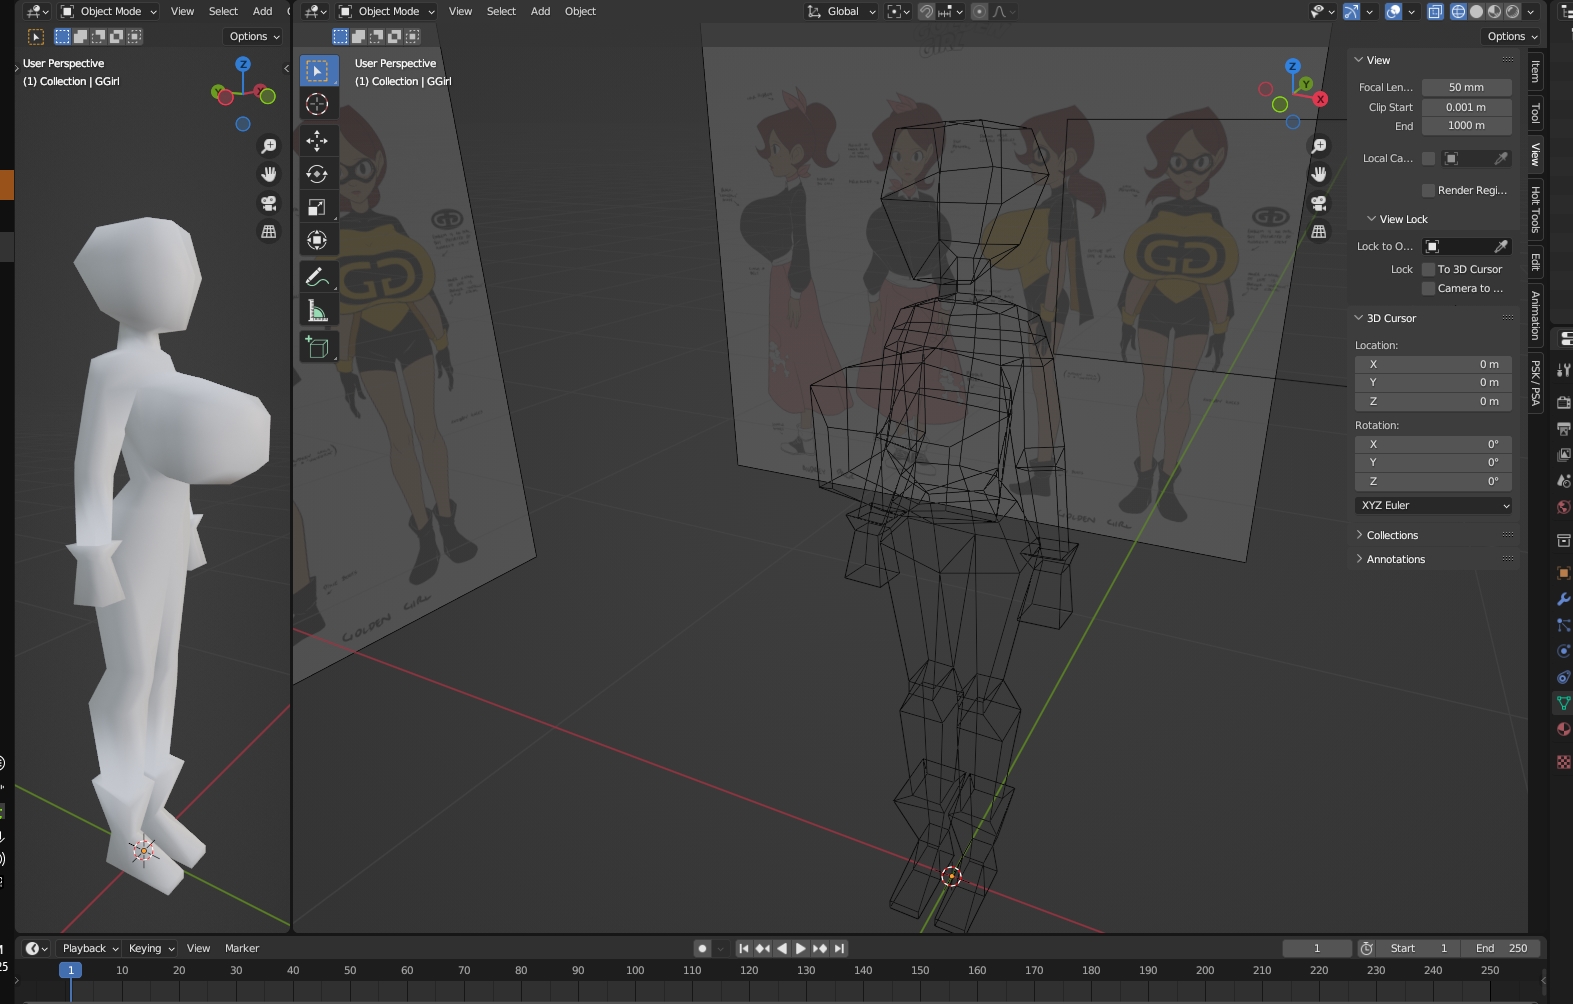Play the animation forward
The image size is (1573, 1004).
pos(800,948)
